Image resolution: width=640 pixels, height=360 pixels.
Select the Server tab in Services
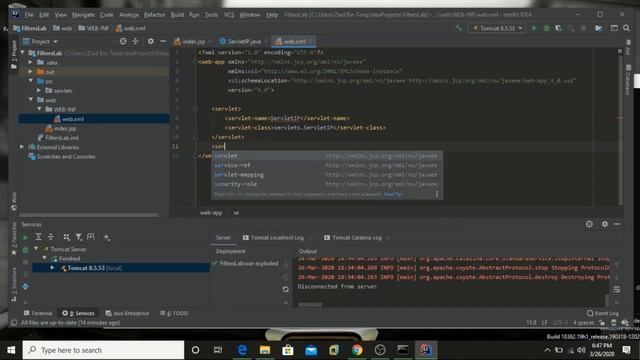coord(223,238)
